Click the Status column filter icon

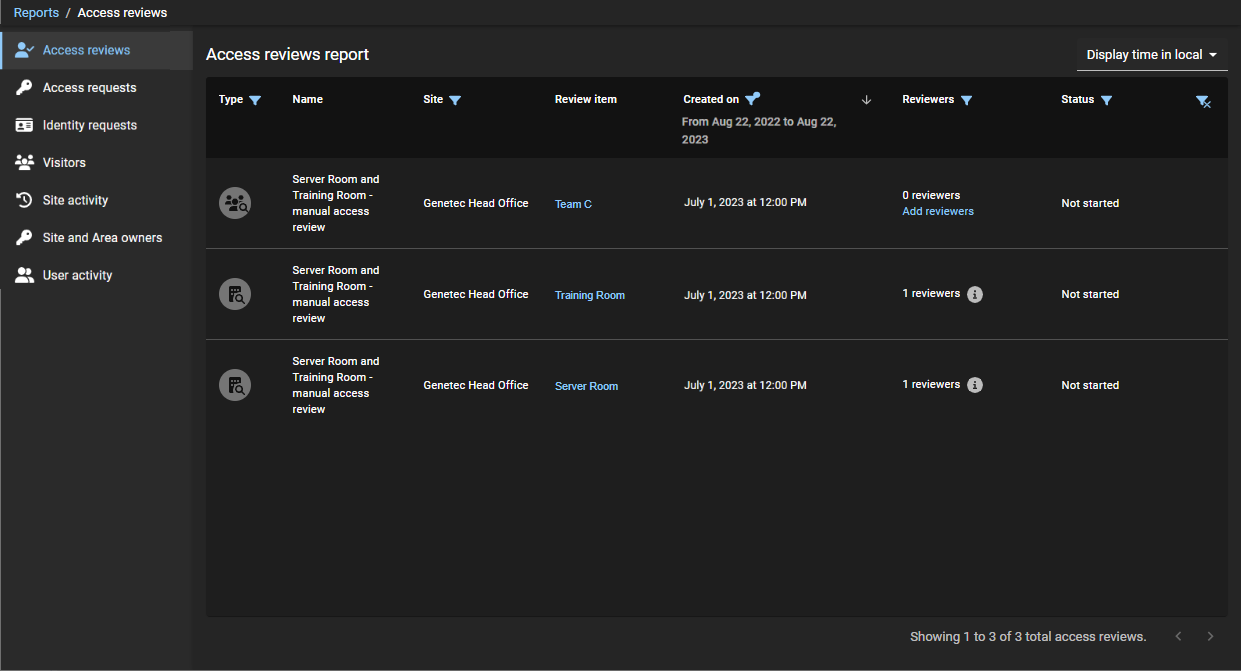(x=1106, y=100)
